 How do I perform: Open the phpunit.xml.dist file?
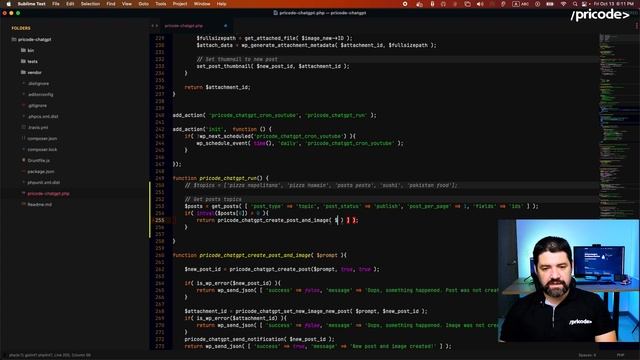[44, 182]
